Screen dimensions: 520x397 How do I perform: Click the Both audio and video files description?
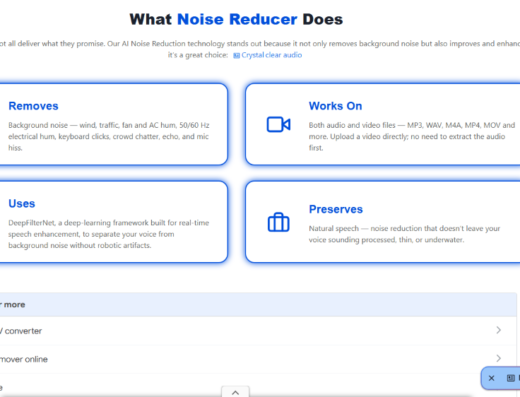tap(412, 136)
